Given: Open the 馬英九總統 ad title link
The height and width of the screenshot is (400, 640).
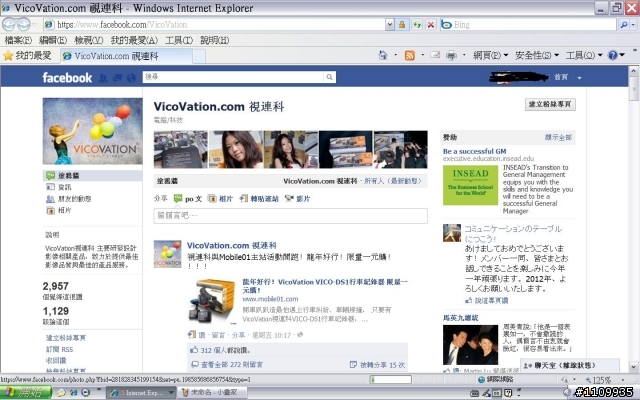Looking at the screenshot, I should (x=461, y=318).
